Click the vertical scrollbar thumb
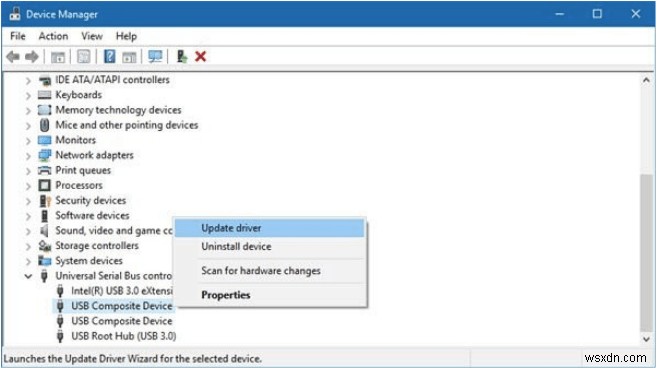Screen dimensions: 658x368 tap(646, 253)
